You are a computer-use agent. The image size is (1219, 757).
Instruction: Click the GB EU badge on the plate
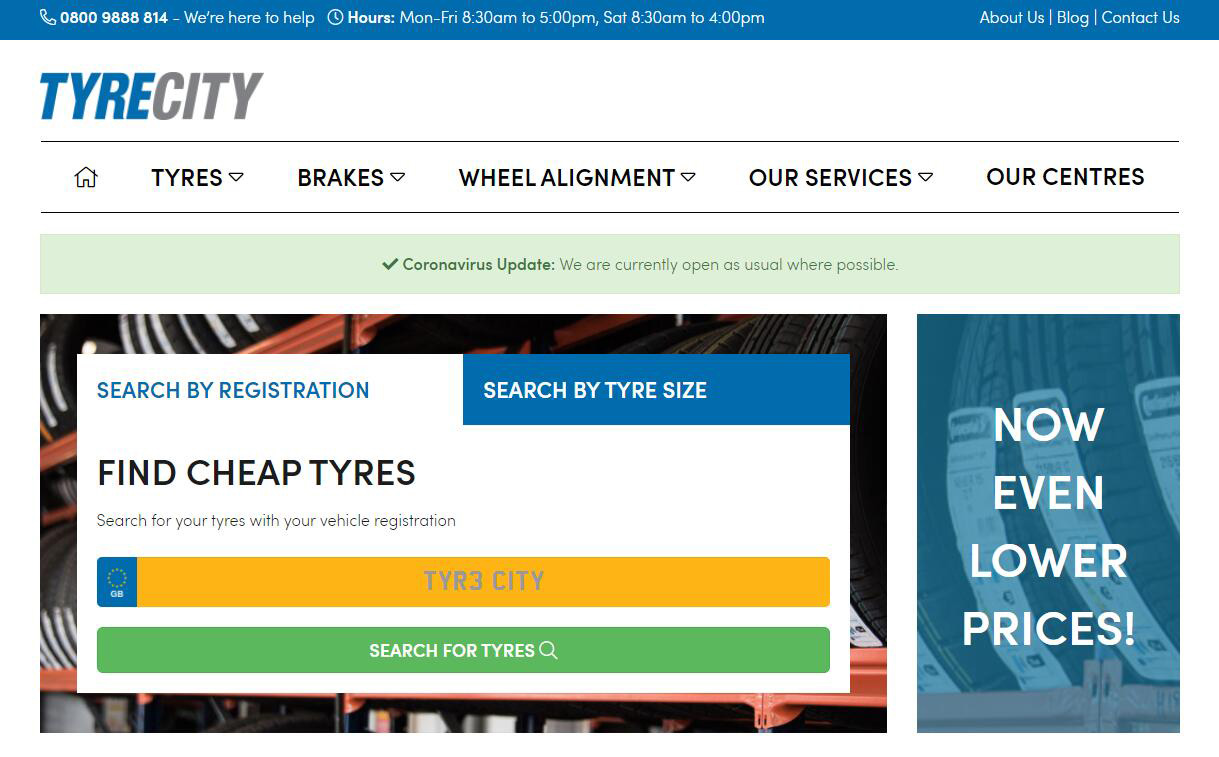(x=117, y=582)
